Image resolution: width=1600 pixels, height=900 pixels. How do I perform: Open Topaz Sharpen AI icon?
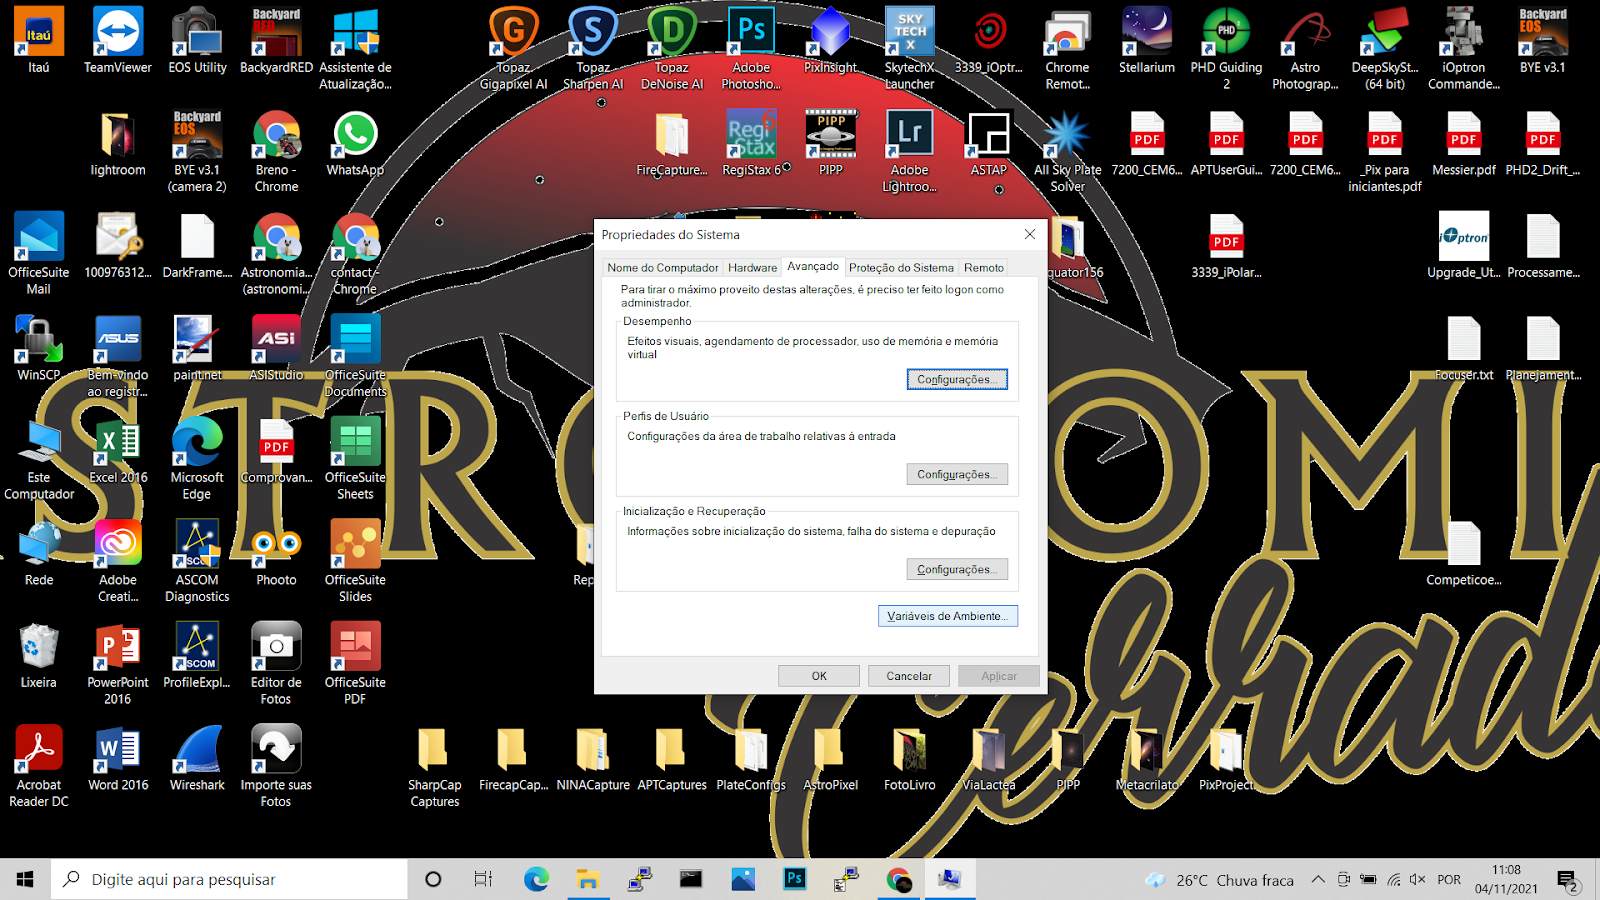click(x=593, y=48)
